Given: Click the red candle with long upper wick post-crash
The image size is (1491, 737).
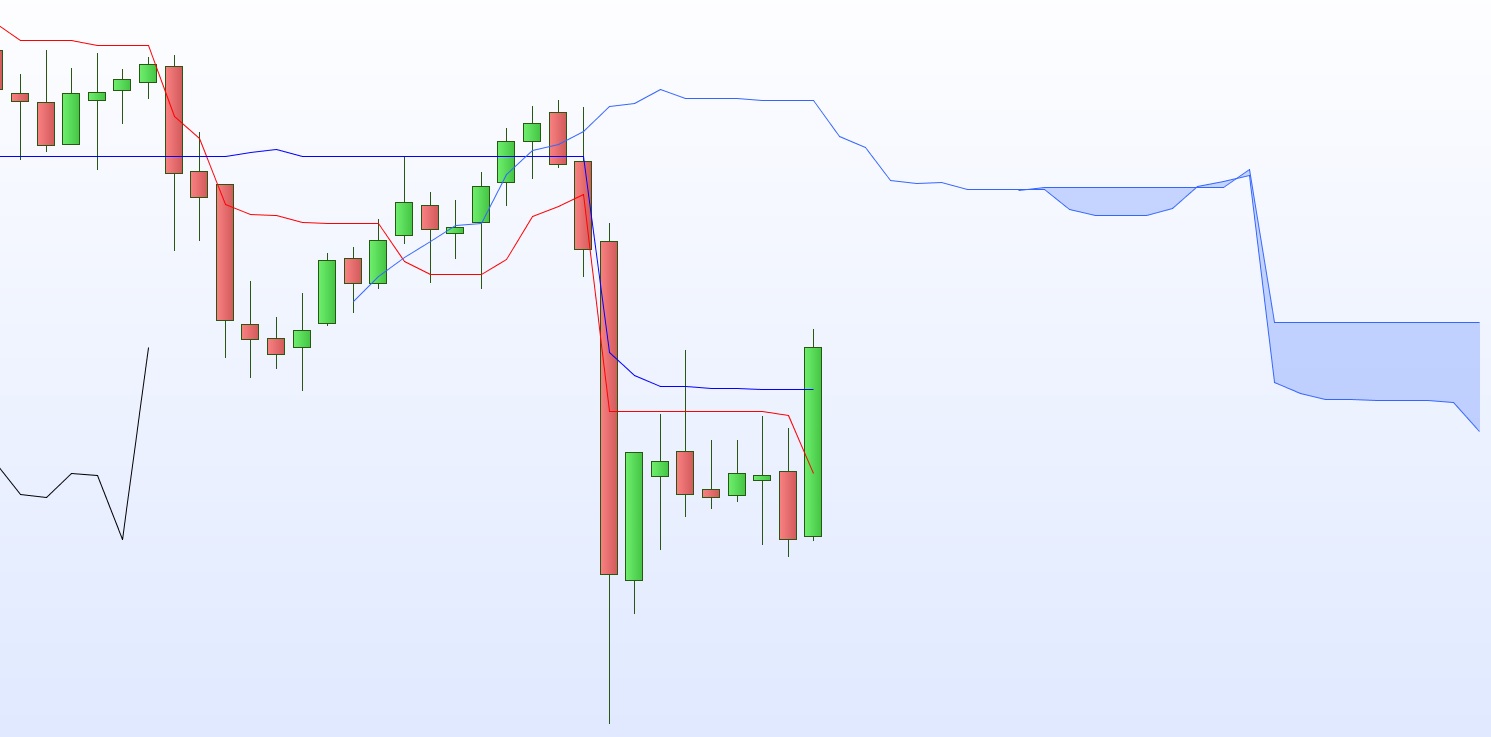Looking at the screenshot, I should pos(685,472).
